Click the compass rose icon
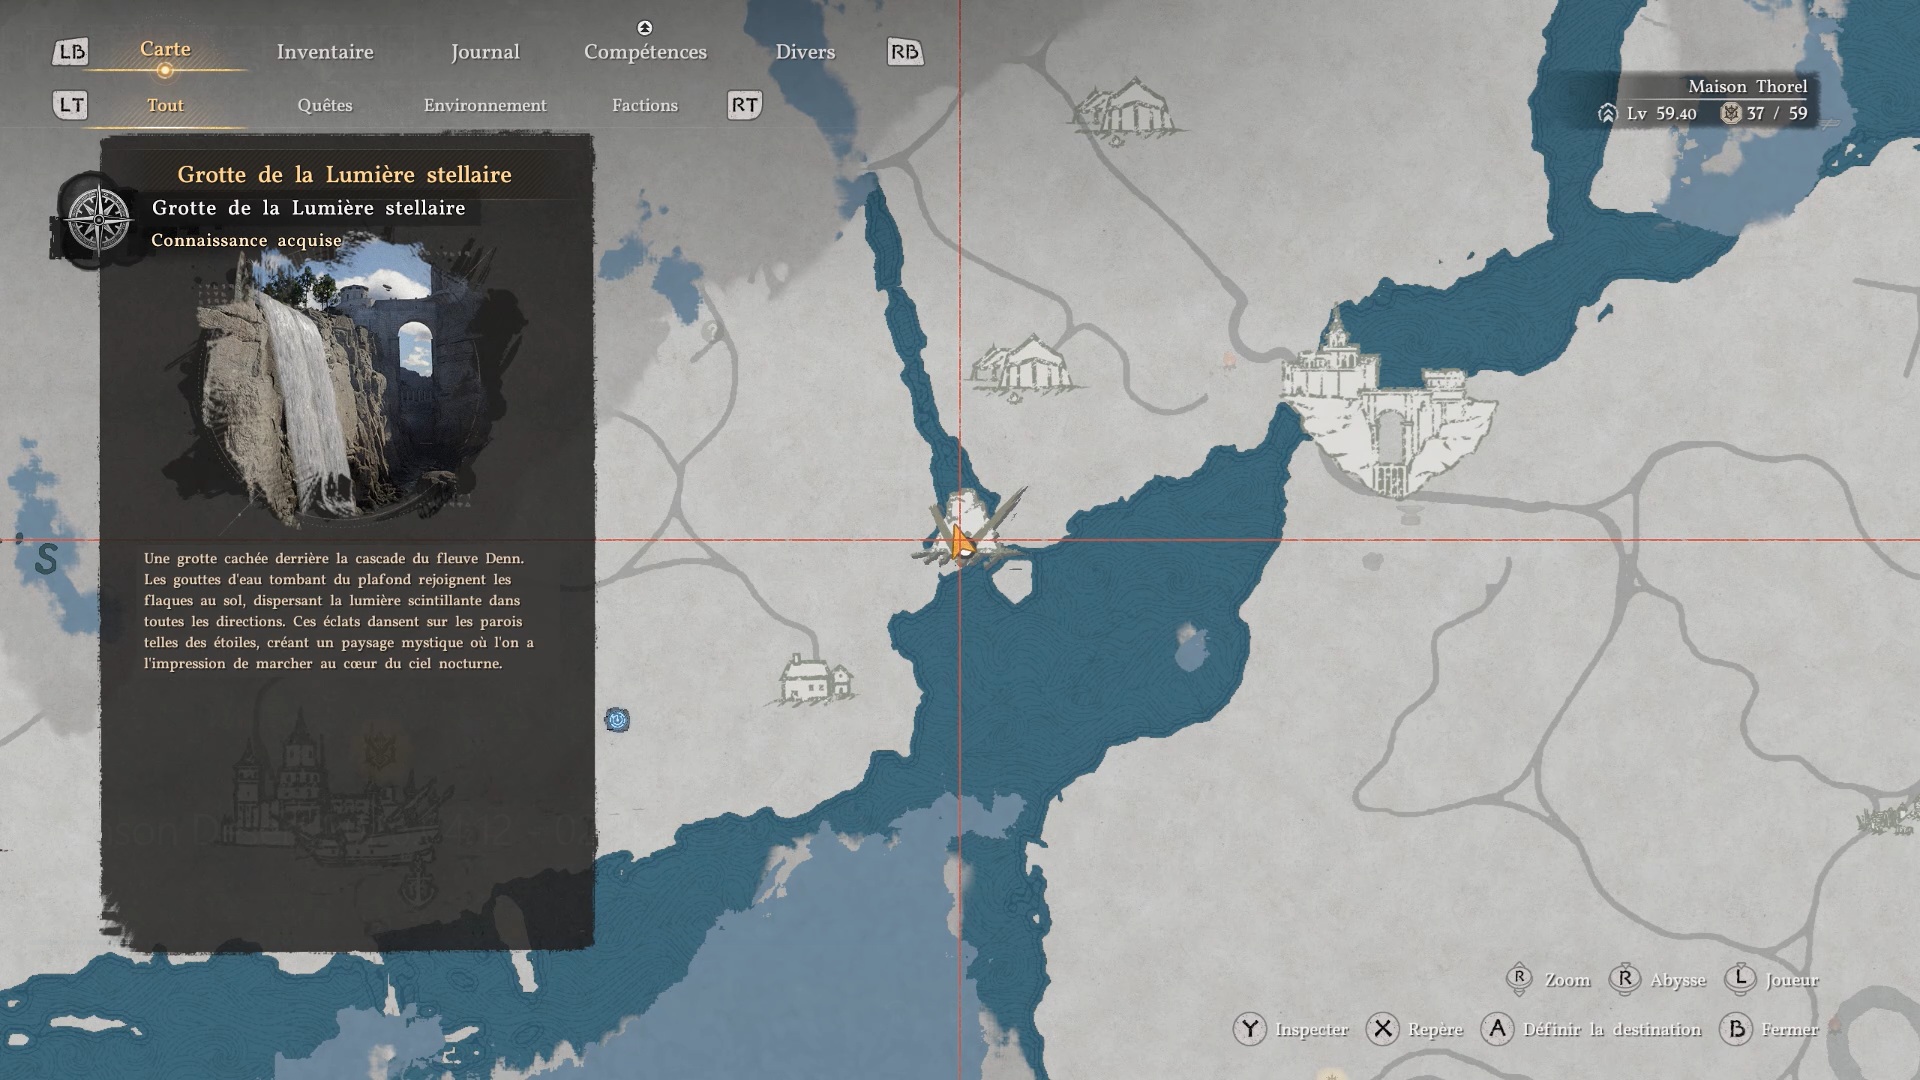1920x1080 pixels. pos(98,219)
